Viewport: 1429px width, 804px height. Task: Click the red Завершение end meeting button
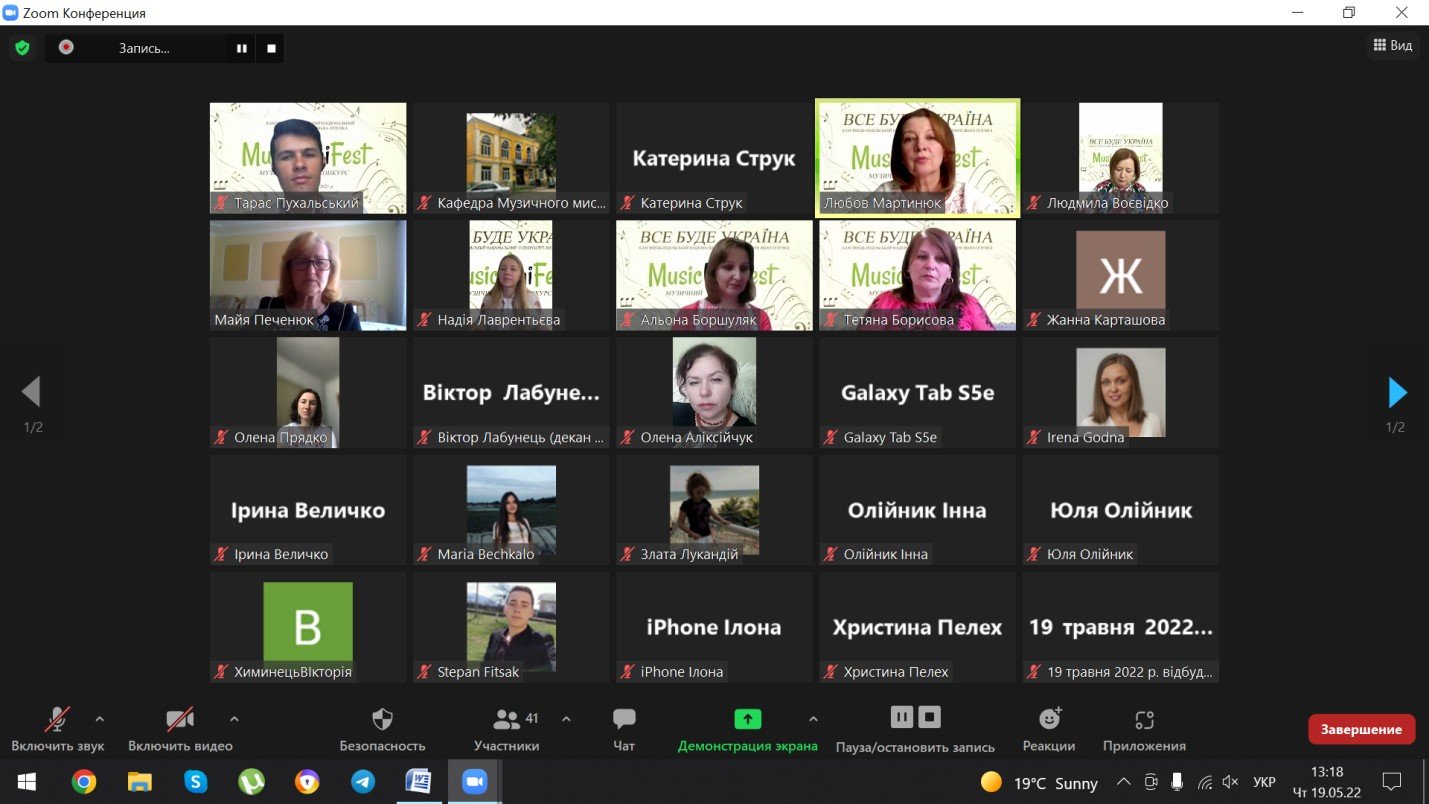point(1361,729)
